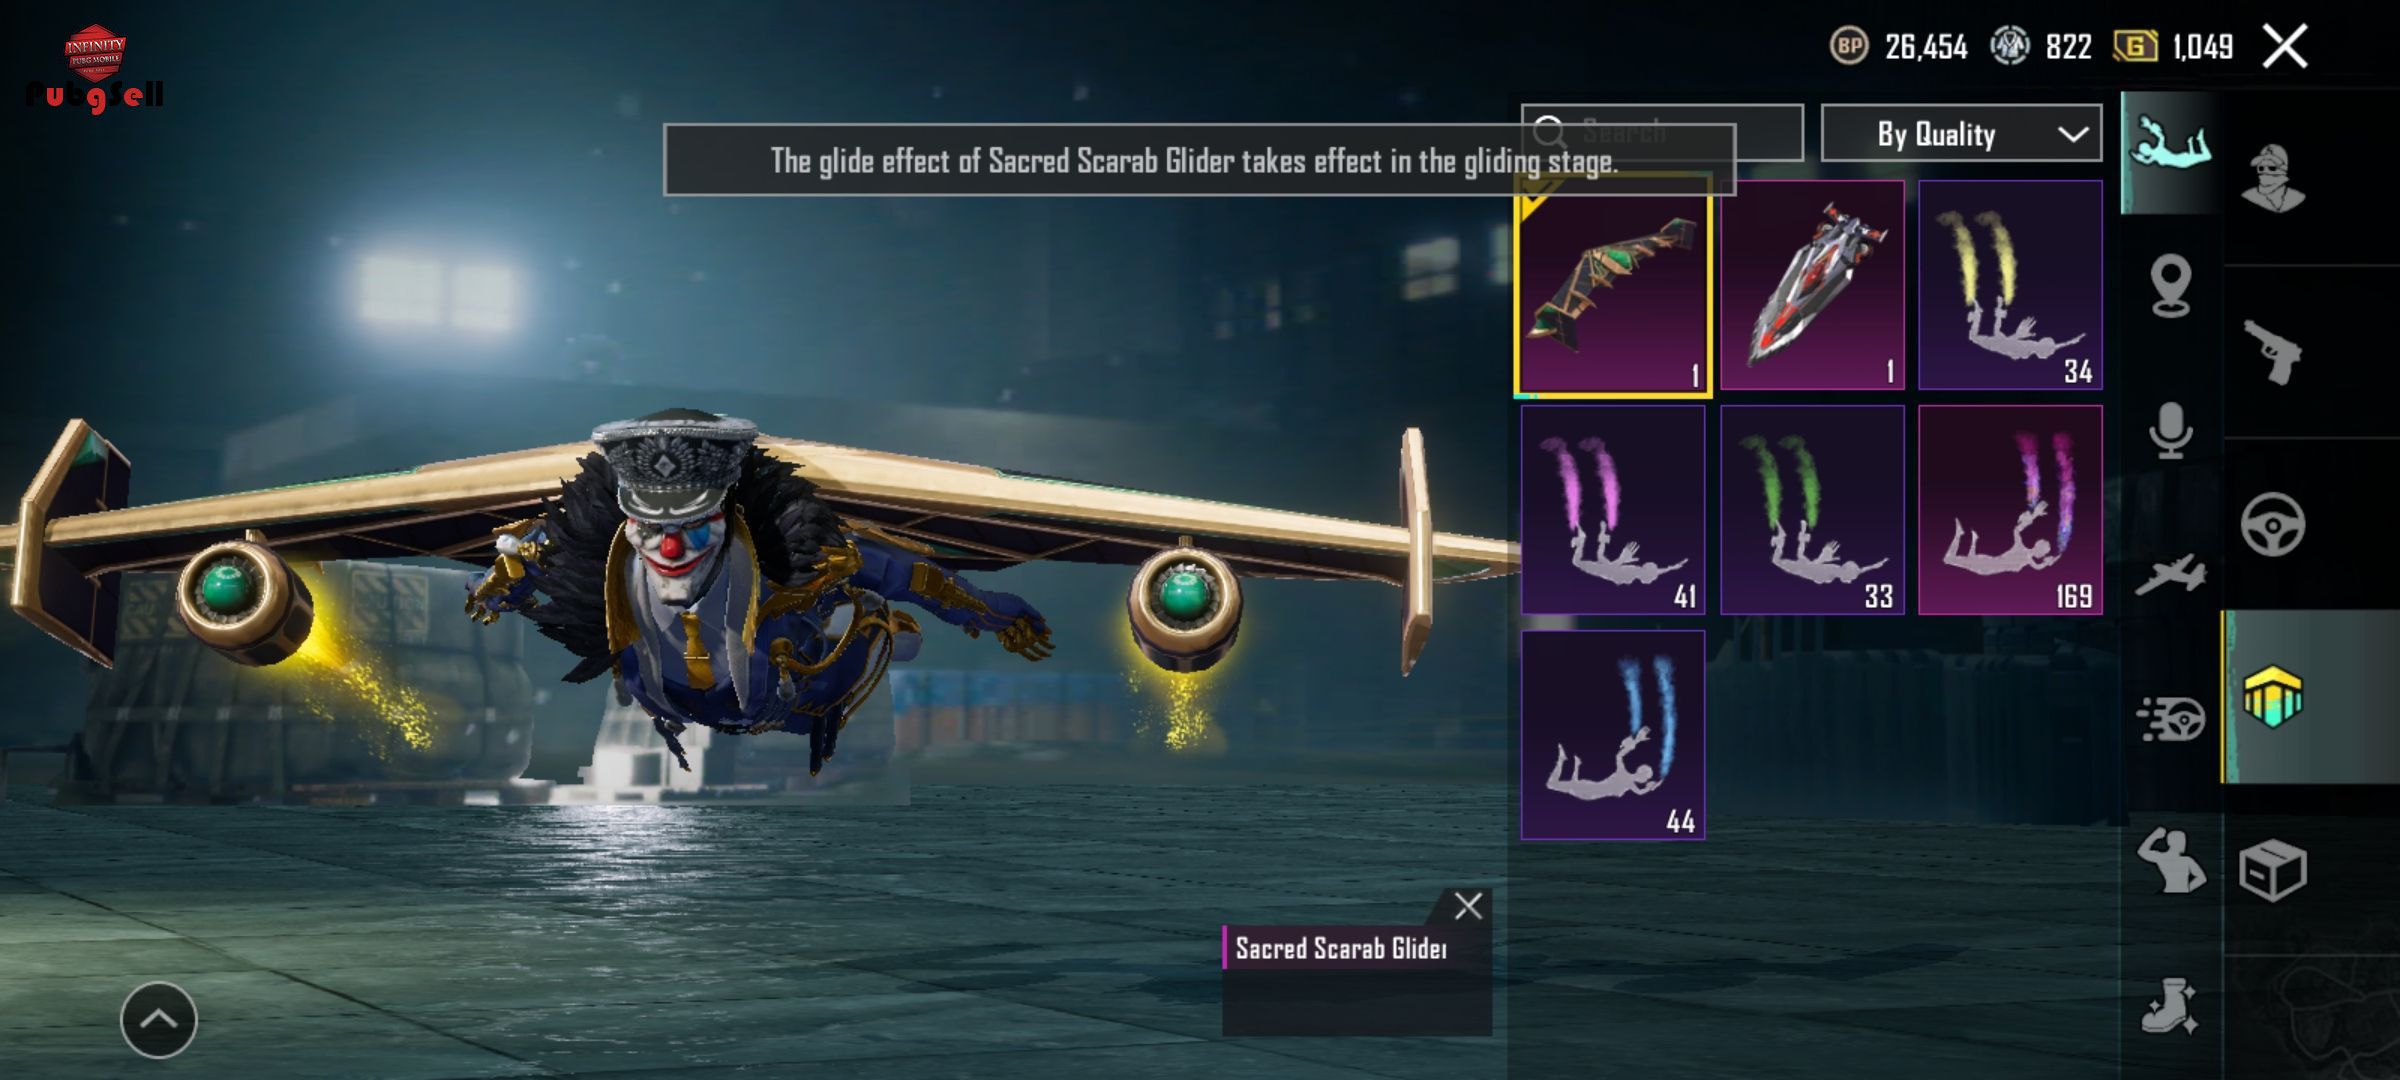The height and width of the screenshot is (1080, 2400).
Task: Select the airplane finish category icon
Action: [2170, 574]
